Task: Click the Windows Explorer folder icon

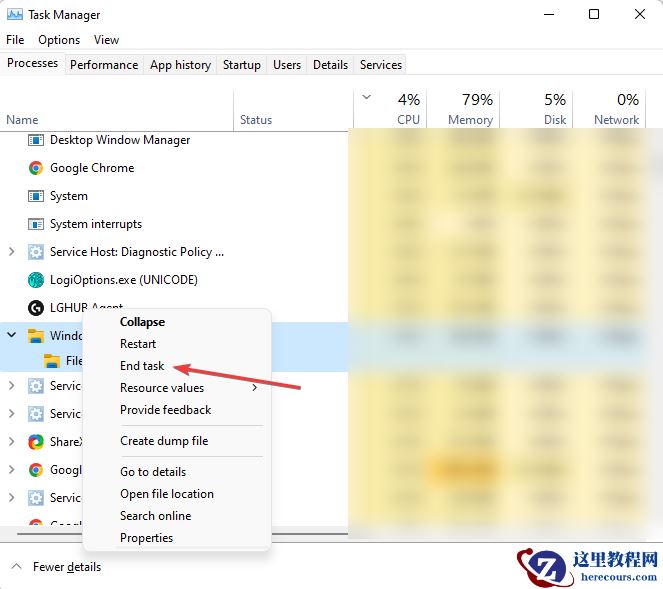Action: pos(36,336)
